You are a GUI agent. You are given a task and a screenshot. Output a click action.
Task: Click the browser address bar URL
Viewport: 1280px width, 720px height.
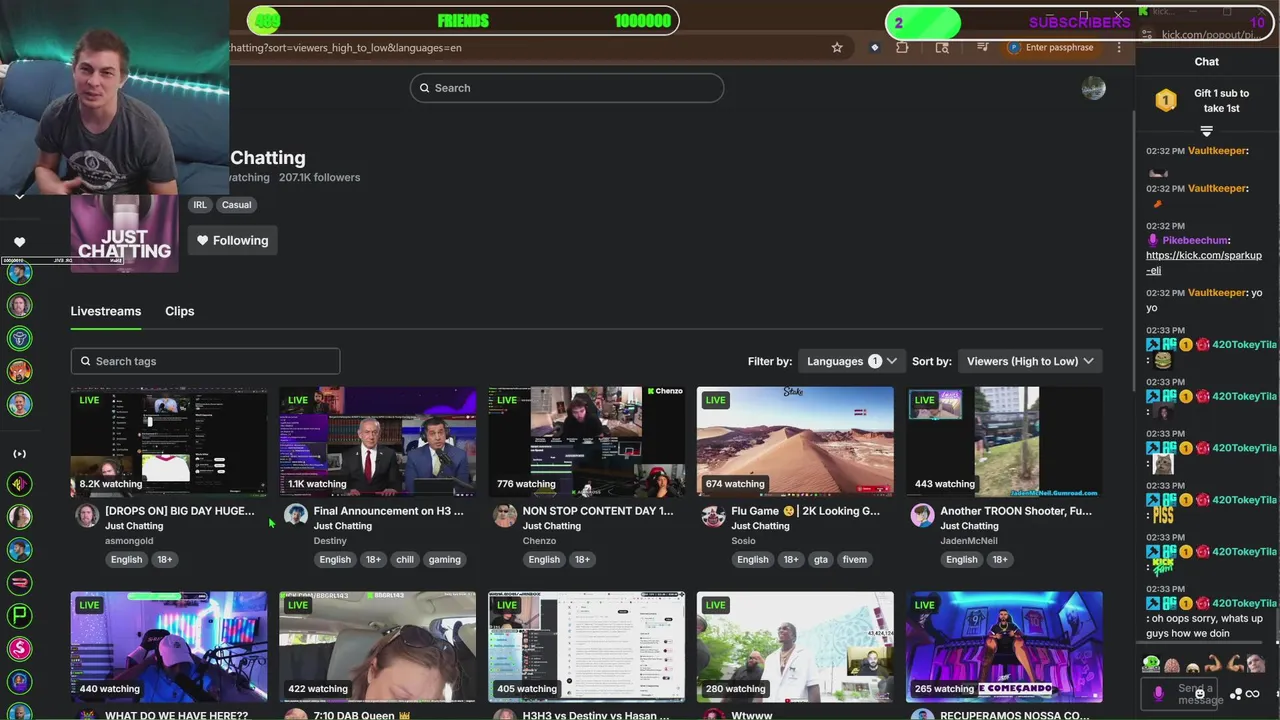346,47
